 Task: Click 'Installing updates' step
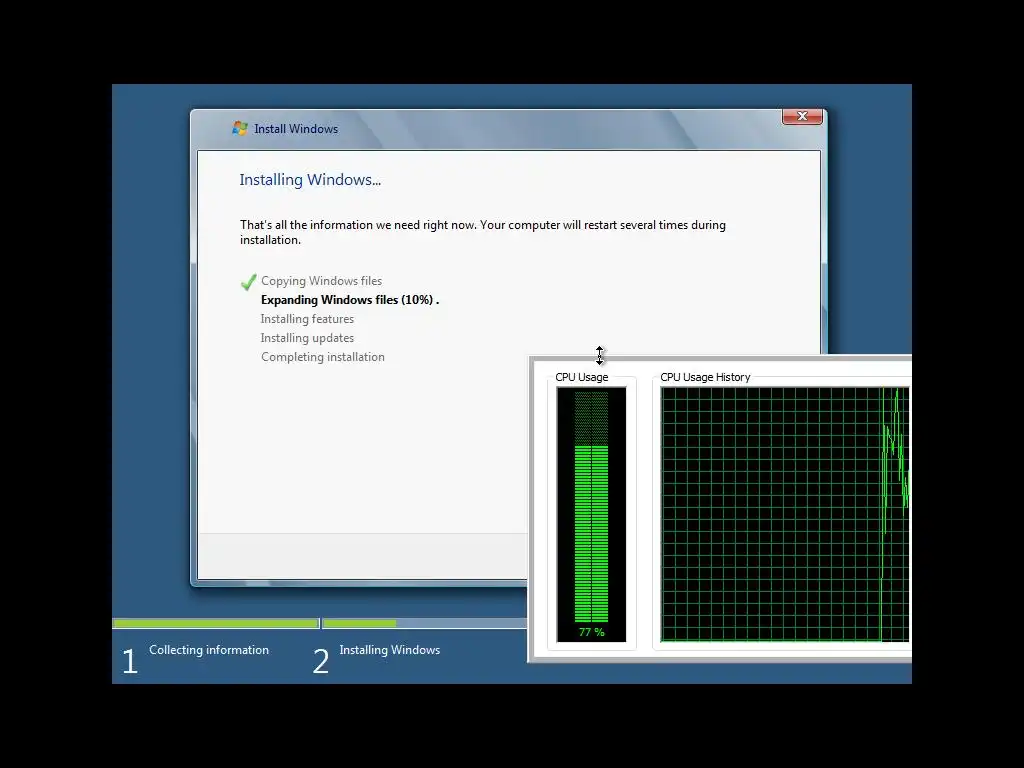pos(307,338)
